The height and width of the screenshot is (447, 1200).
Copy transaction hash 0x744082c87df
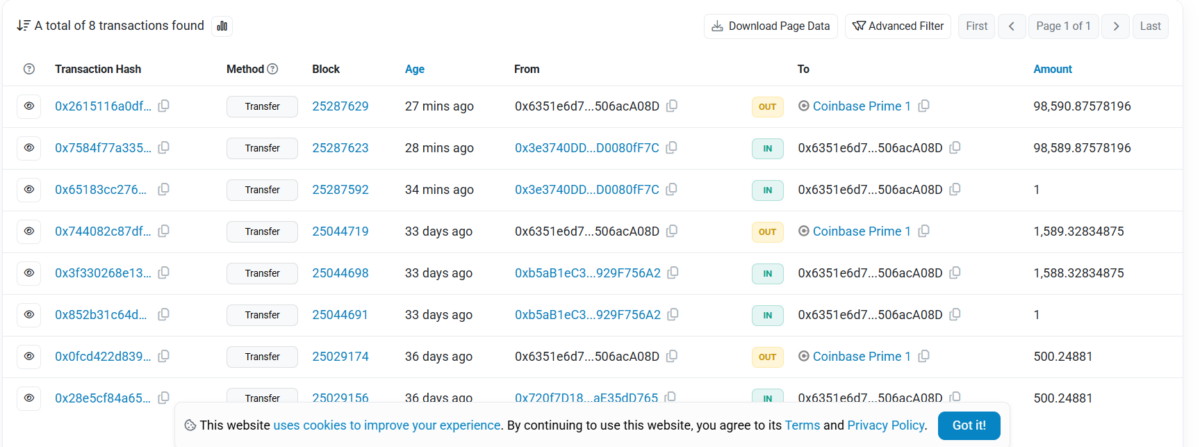tap(164, 231)
